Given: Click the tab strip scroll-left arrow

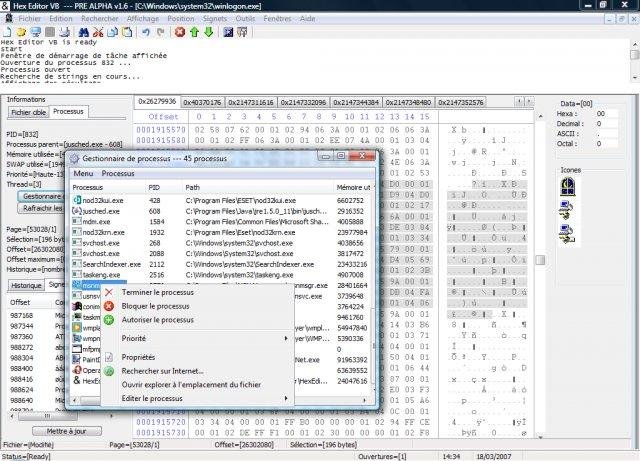Looking at the screenshot, I should click(x=519, y=100).
